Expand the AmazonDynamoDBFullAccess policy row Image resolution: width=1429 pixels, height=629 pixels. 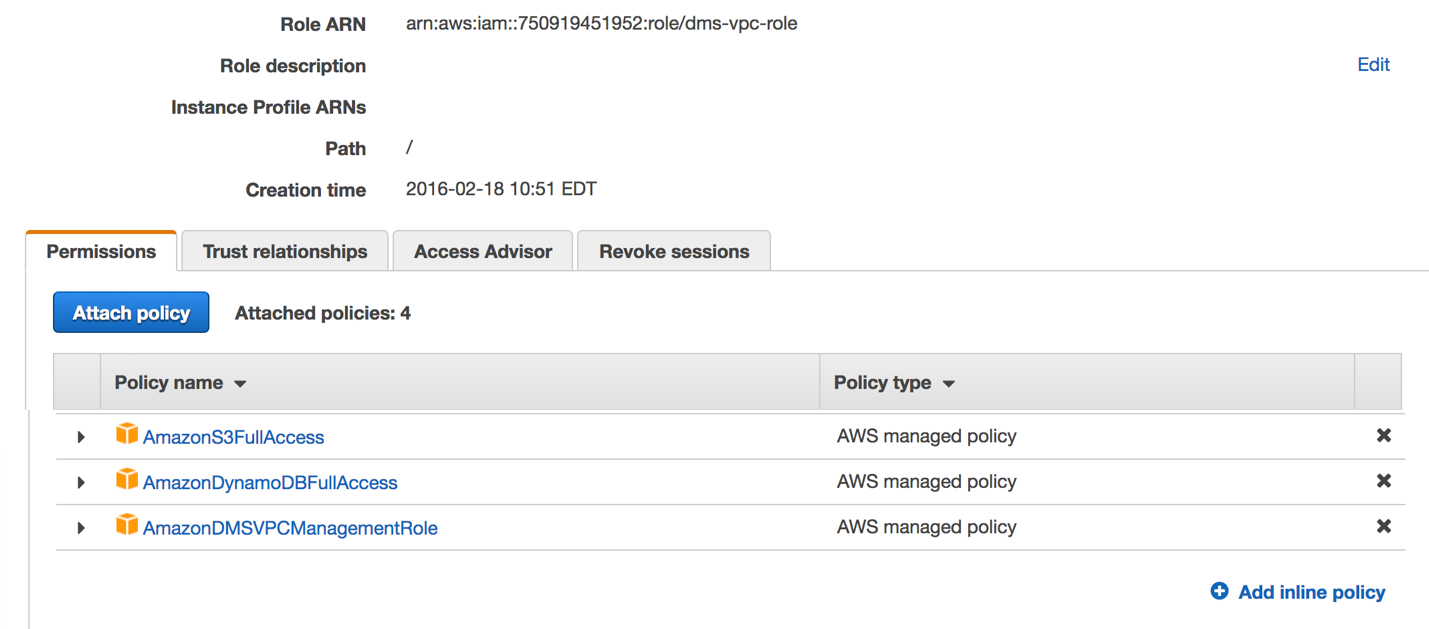(81, 483)
